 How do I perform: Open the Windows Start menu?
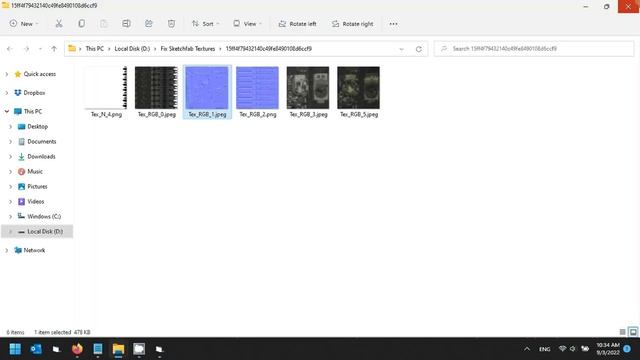pos(15,349)
